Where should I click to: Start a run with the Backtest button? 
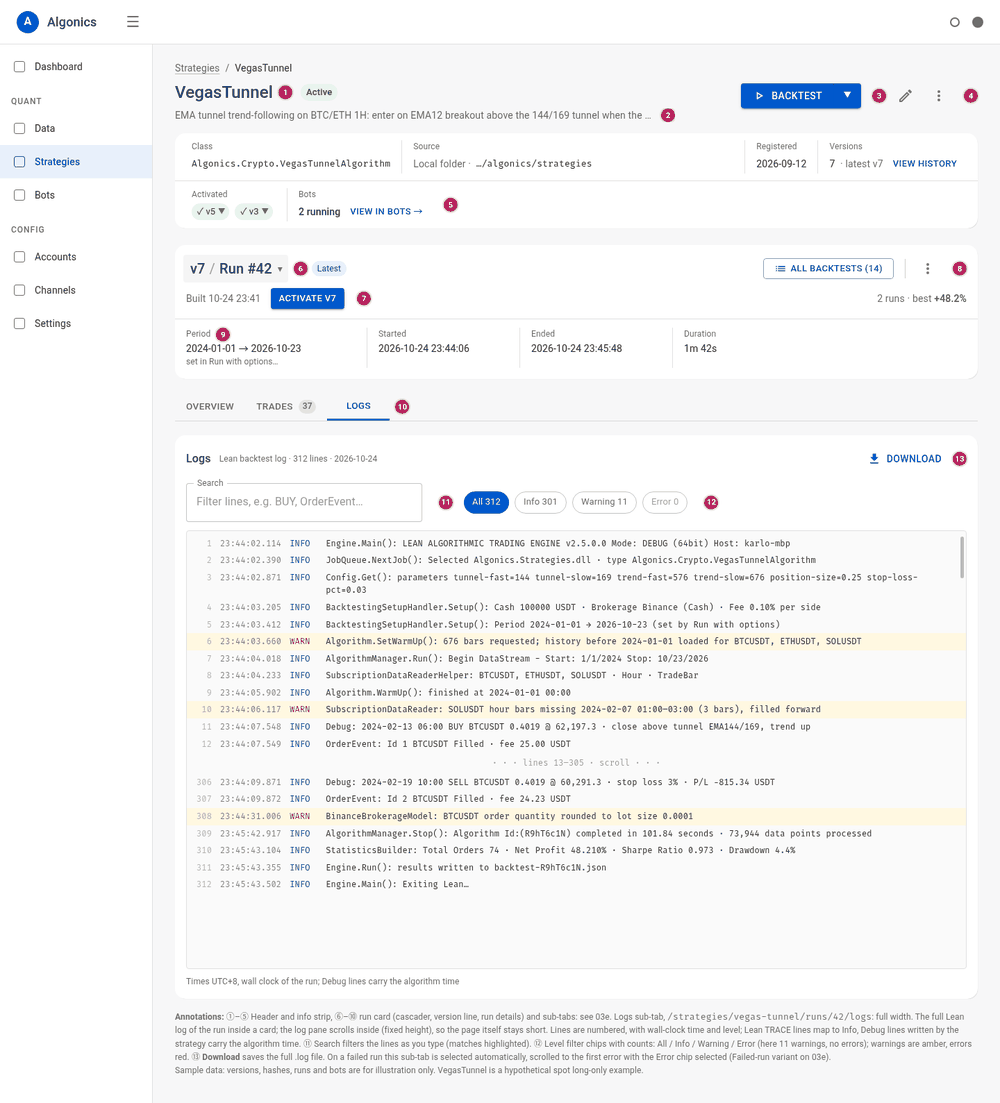(x=788, y=96)
